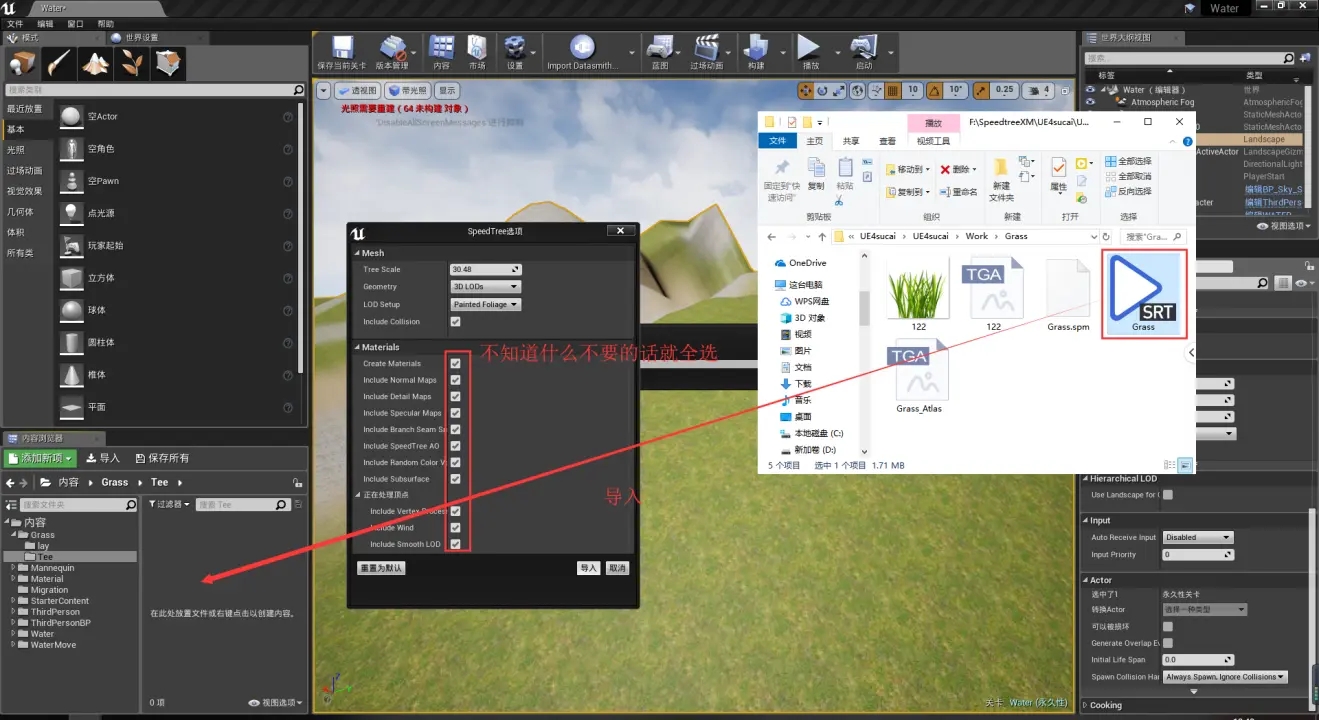Click Rename (重命名) in Explorer ribbon
Viewport: 1319px width, 720px height.
click(958, 192)
